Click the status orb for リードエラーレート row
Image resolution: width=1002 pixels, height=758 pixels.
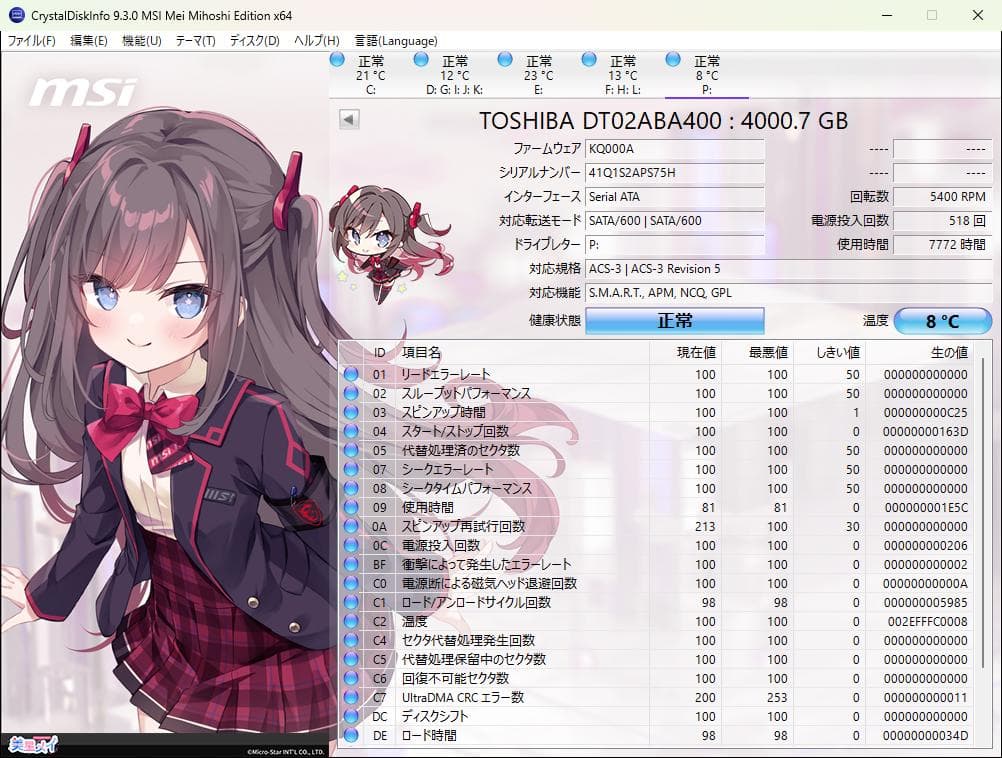350,375
